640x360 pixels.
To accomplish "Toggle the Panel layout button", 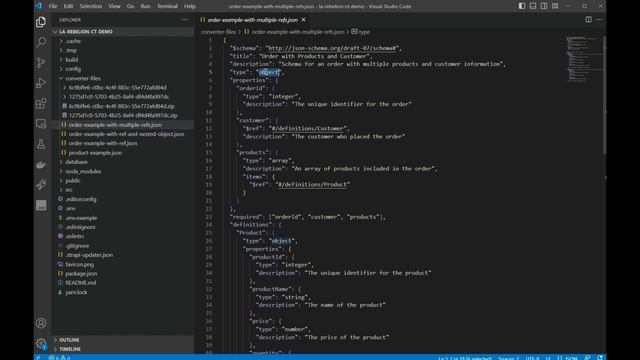I will click(533, 6).
